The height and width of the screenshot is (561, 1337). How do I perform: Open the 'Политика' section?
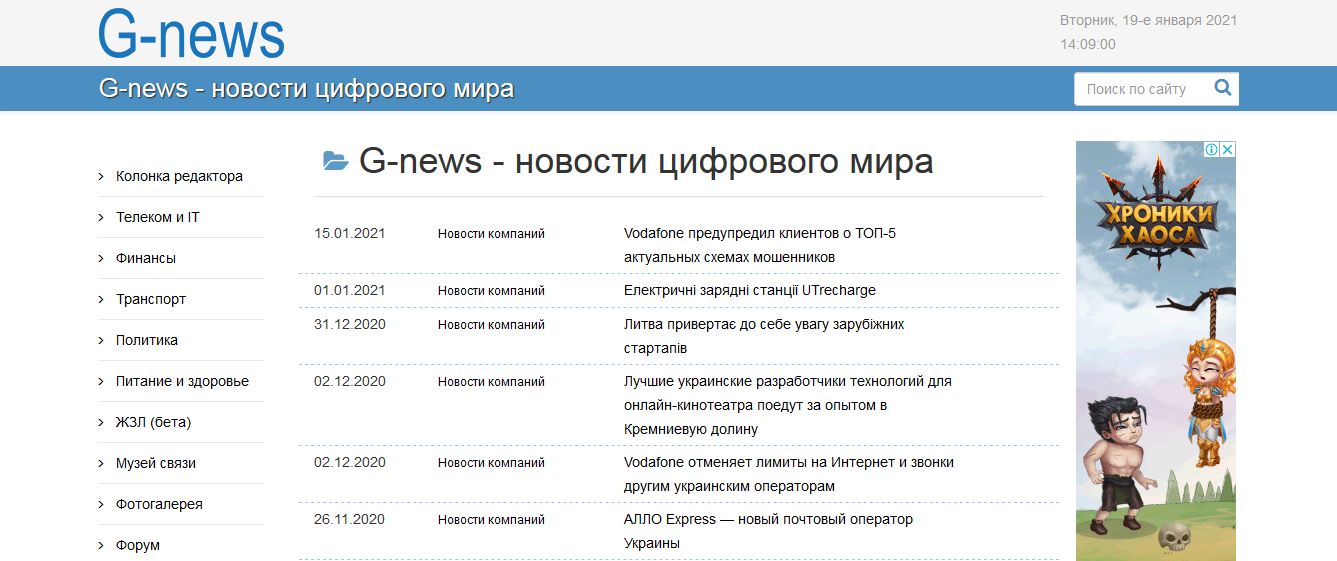pyautogui.click(x=147, y=340)
